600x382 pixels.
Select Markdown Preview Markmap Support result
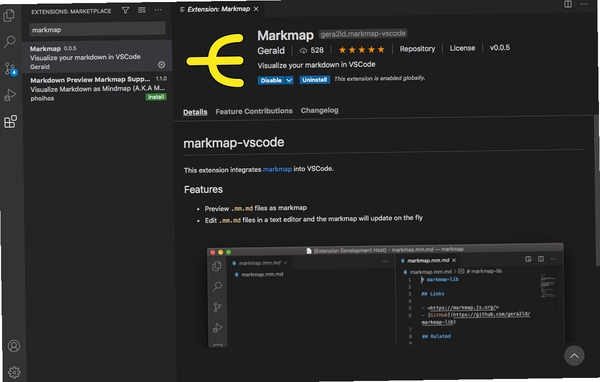coord(97,88)
